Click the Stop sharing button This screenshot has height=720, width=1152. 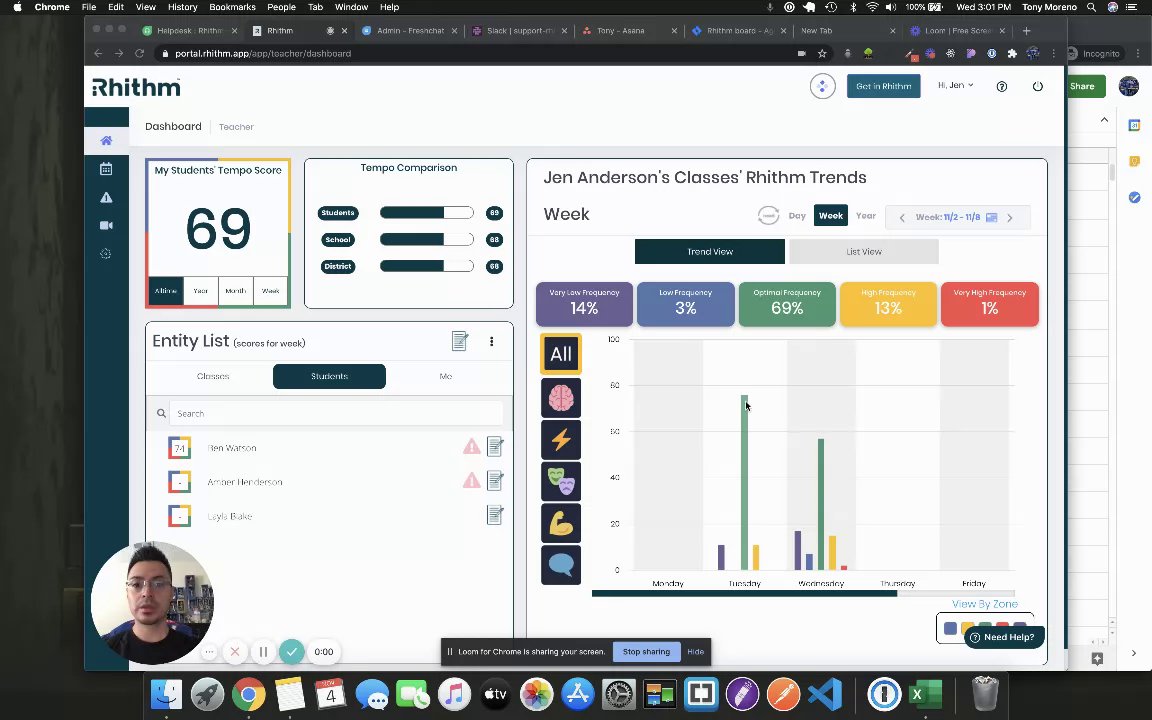click(647, 652)
